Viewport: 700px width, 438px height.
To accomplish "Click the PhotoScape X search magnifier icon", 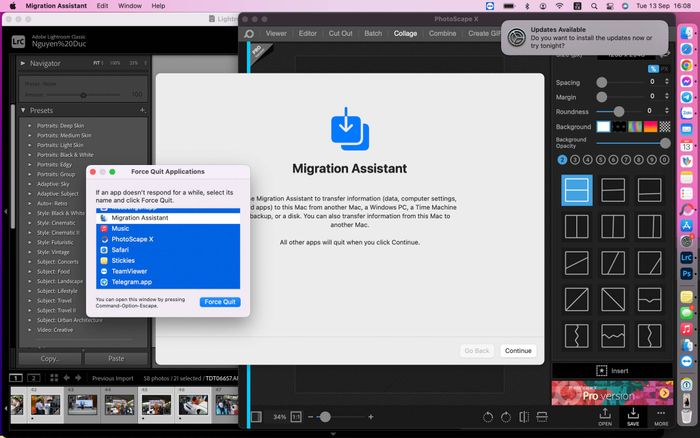I will point(249,33).
